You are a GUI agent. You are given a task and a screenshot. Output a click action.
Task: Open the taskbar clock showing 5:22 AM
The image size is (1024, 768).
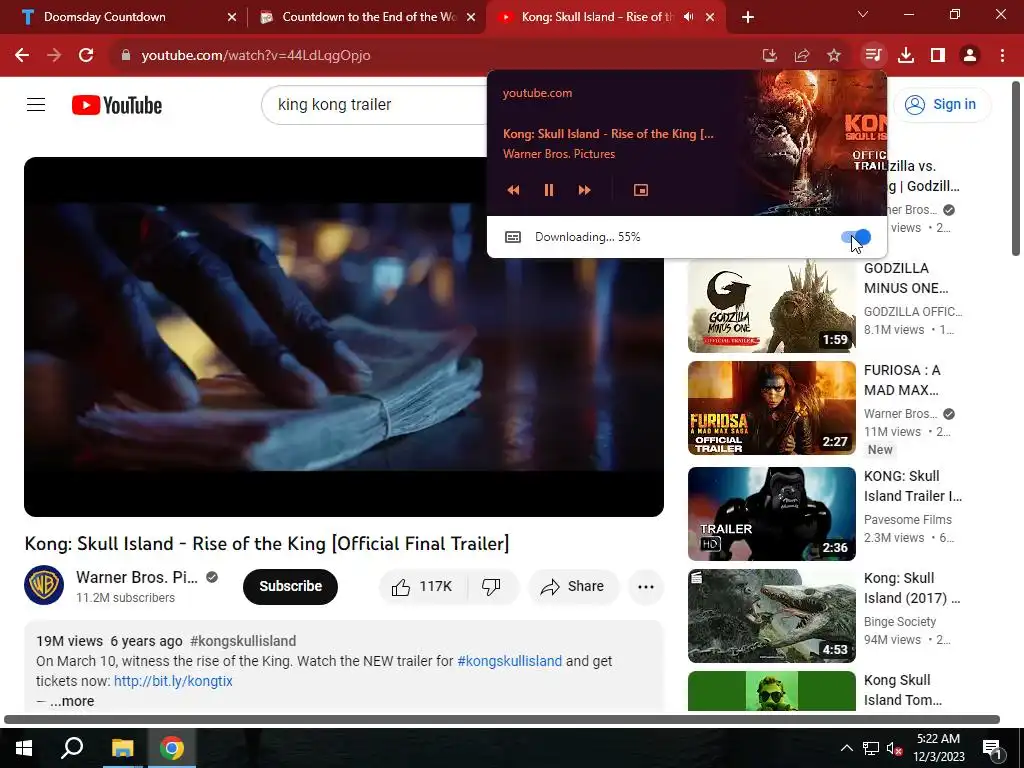(938, 748)
